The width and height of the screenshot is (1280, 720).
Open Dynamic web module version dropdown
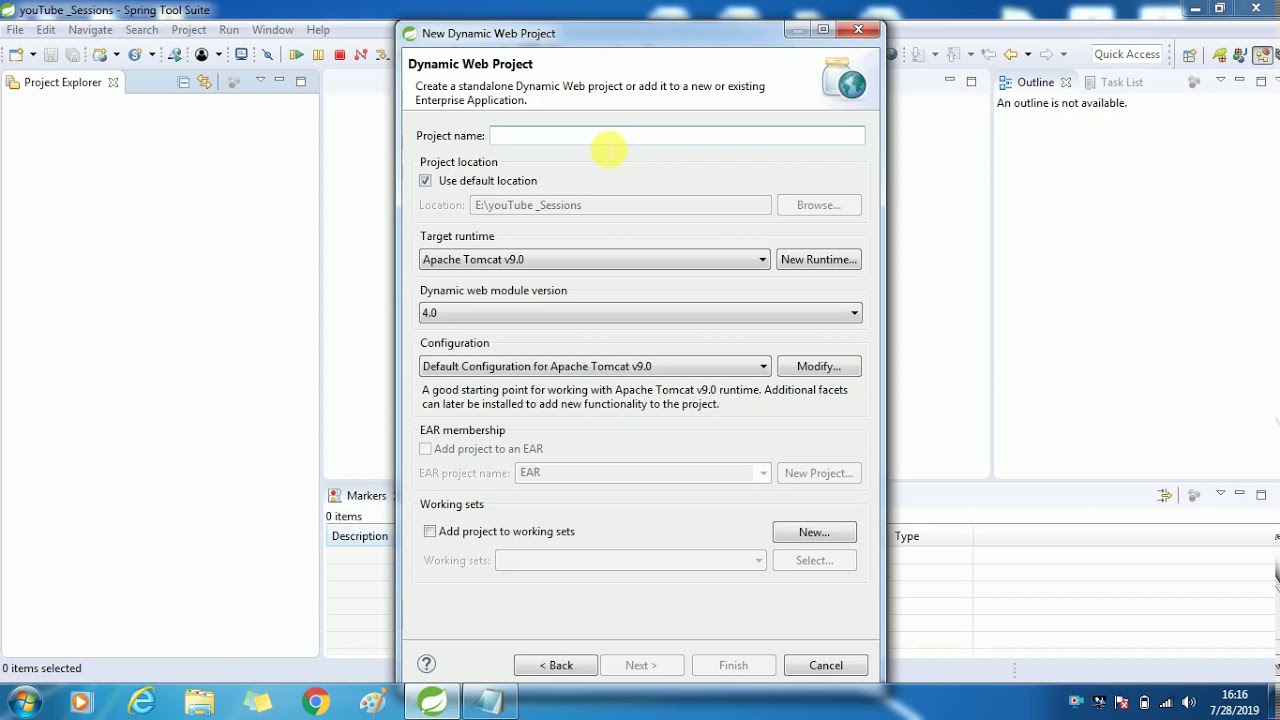click(641, 313)
